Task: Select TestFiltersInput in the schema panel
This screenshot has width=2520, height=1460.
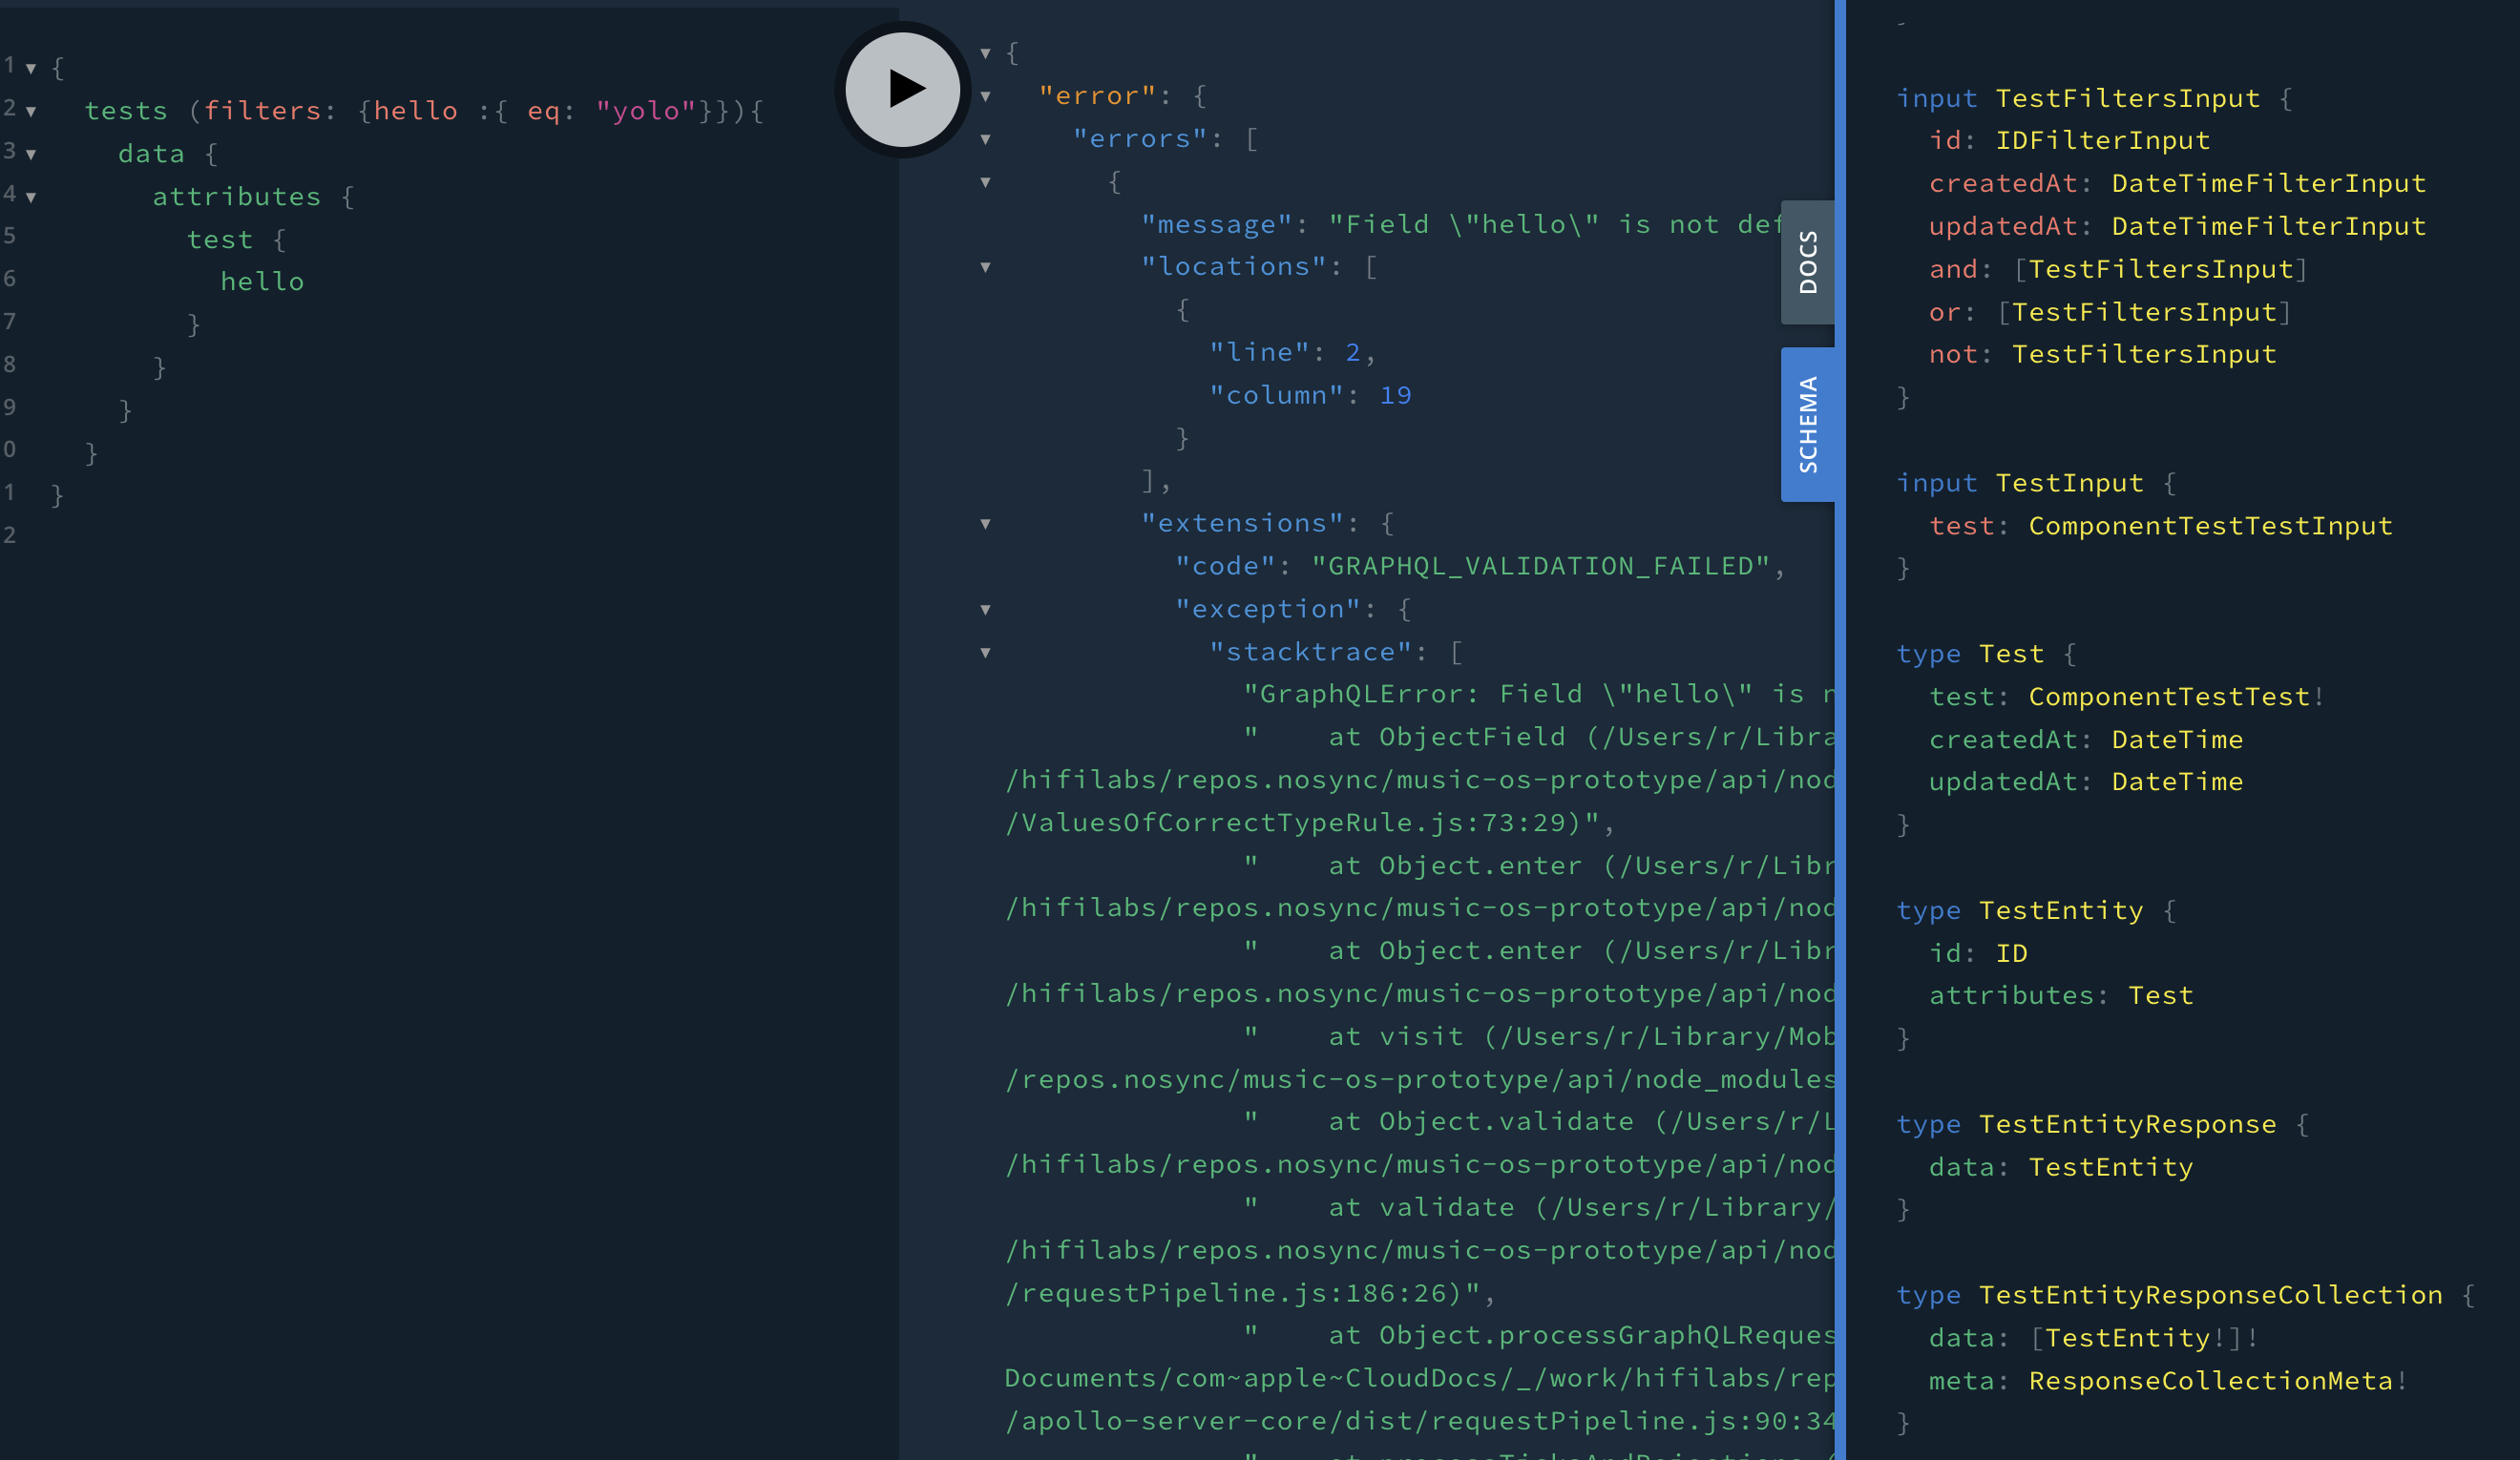Action: 2128,97
